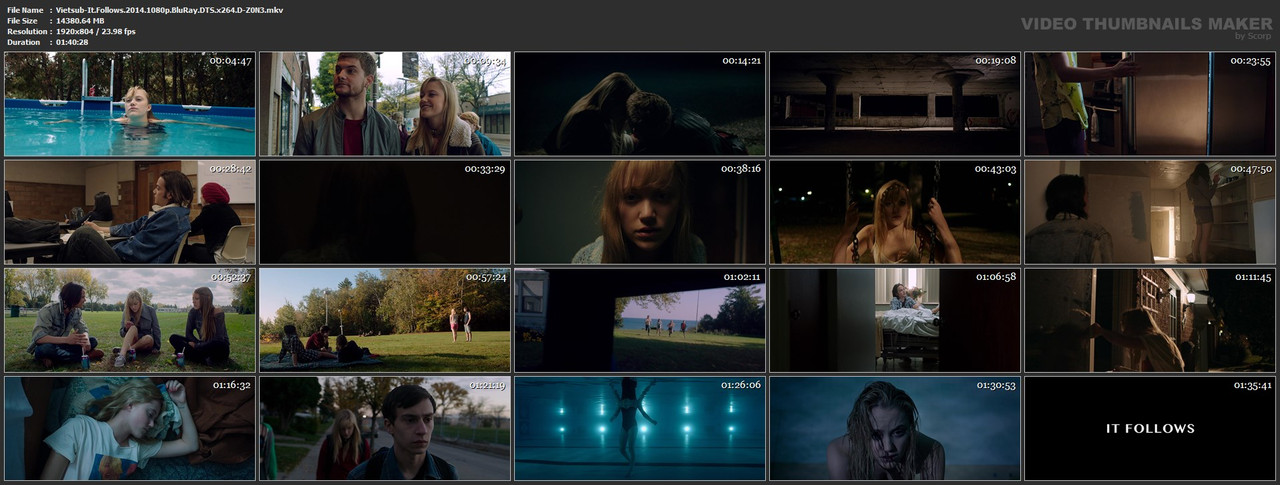Select the thumbnail at 00:04:47
The image size is (1280, 485).
point(130,104)
